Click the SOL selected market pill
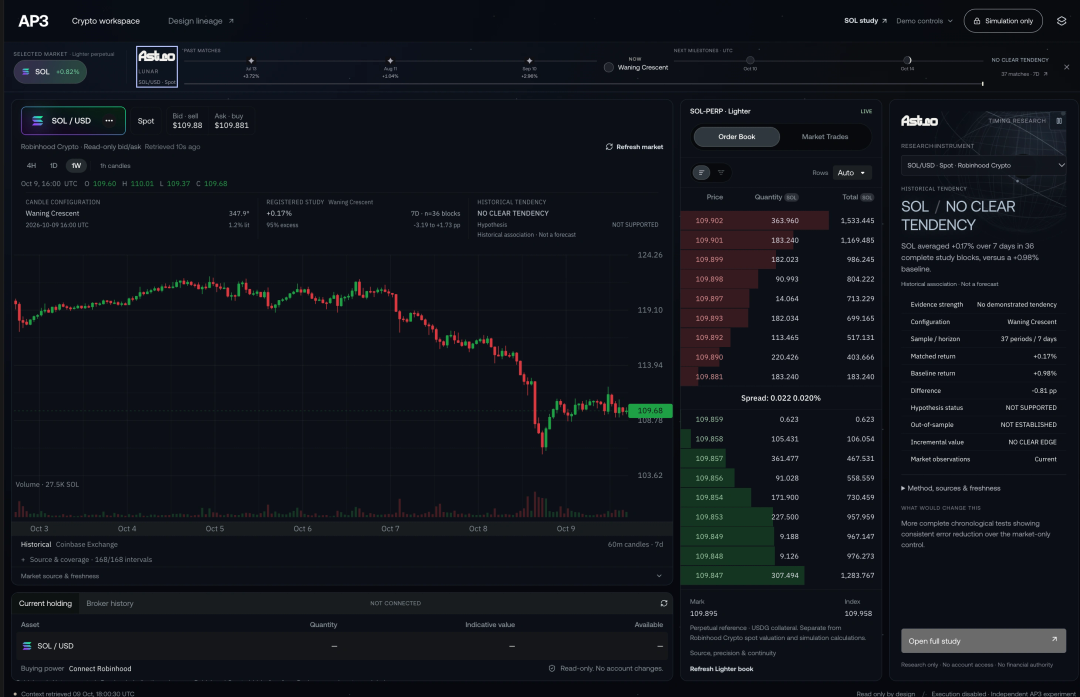 pos(50,72)
